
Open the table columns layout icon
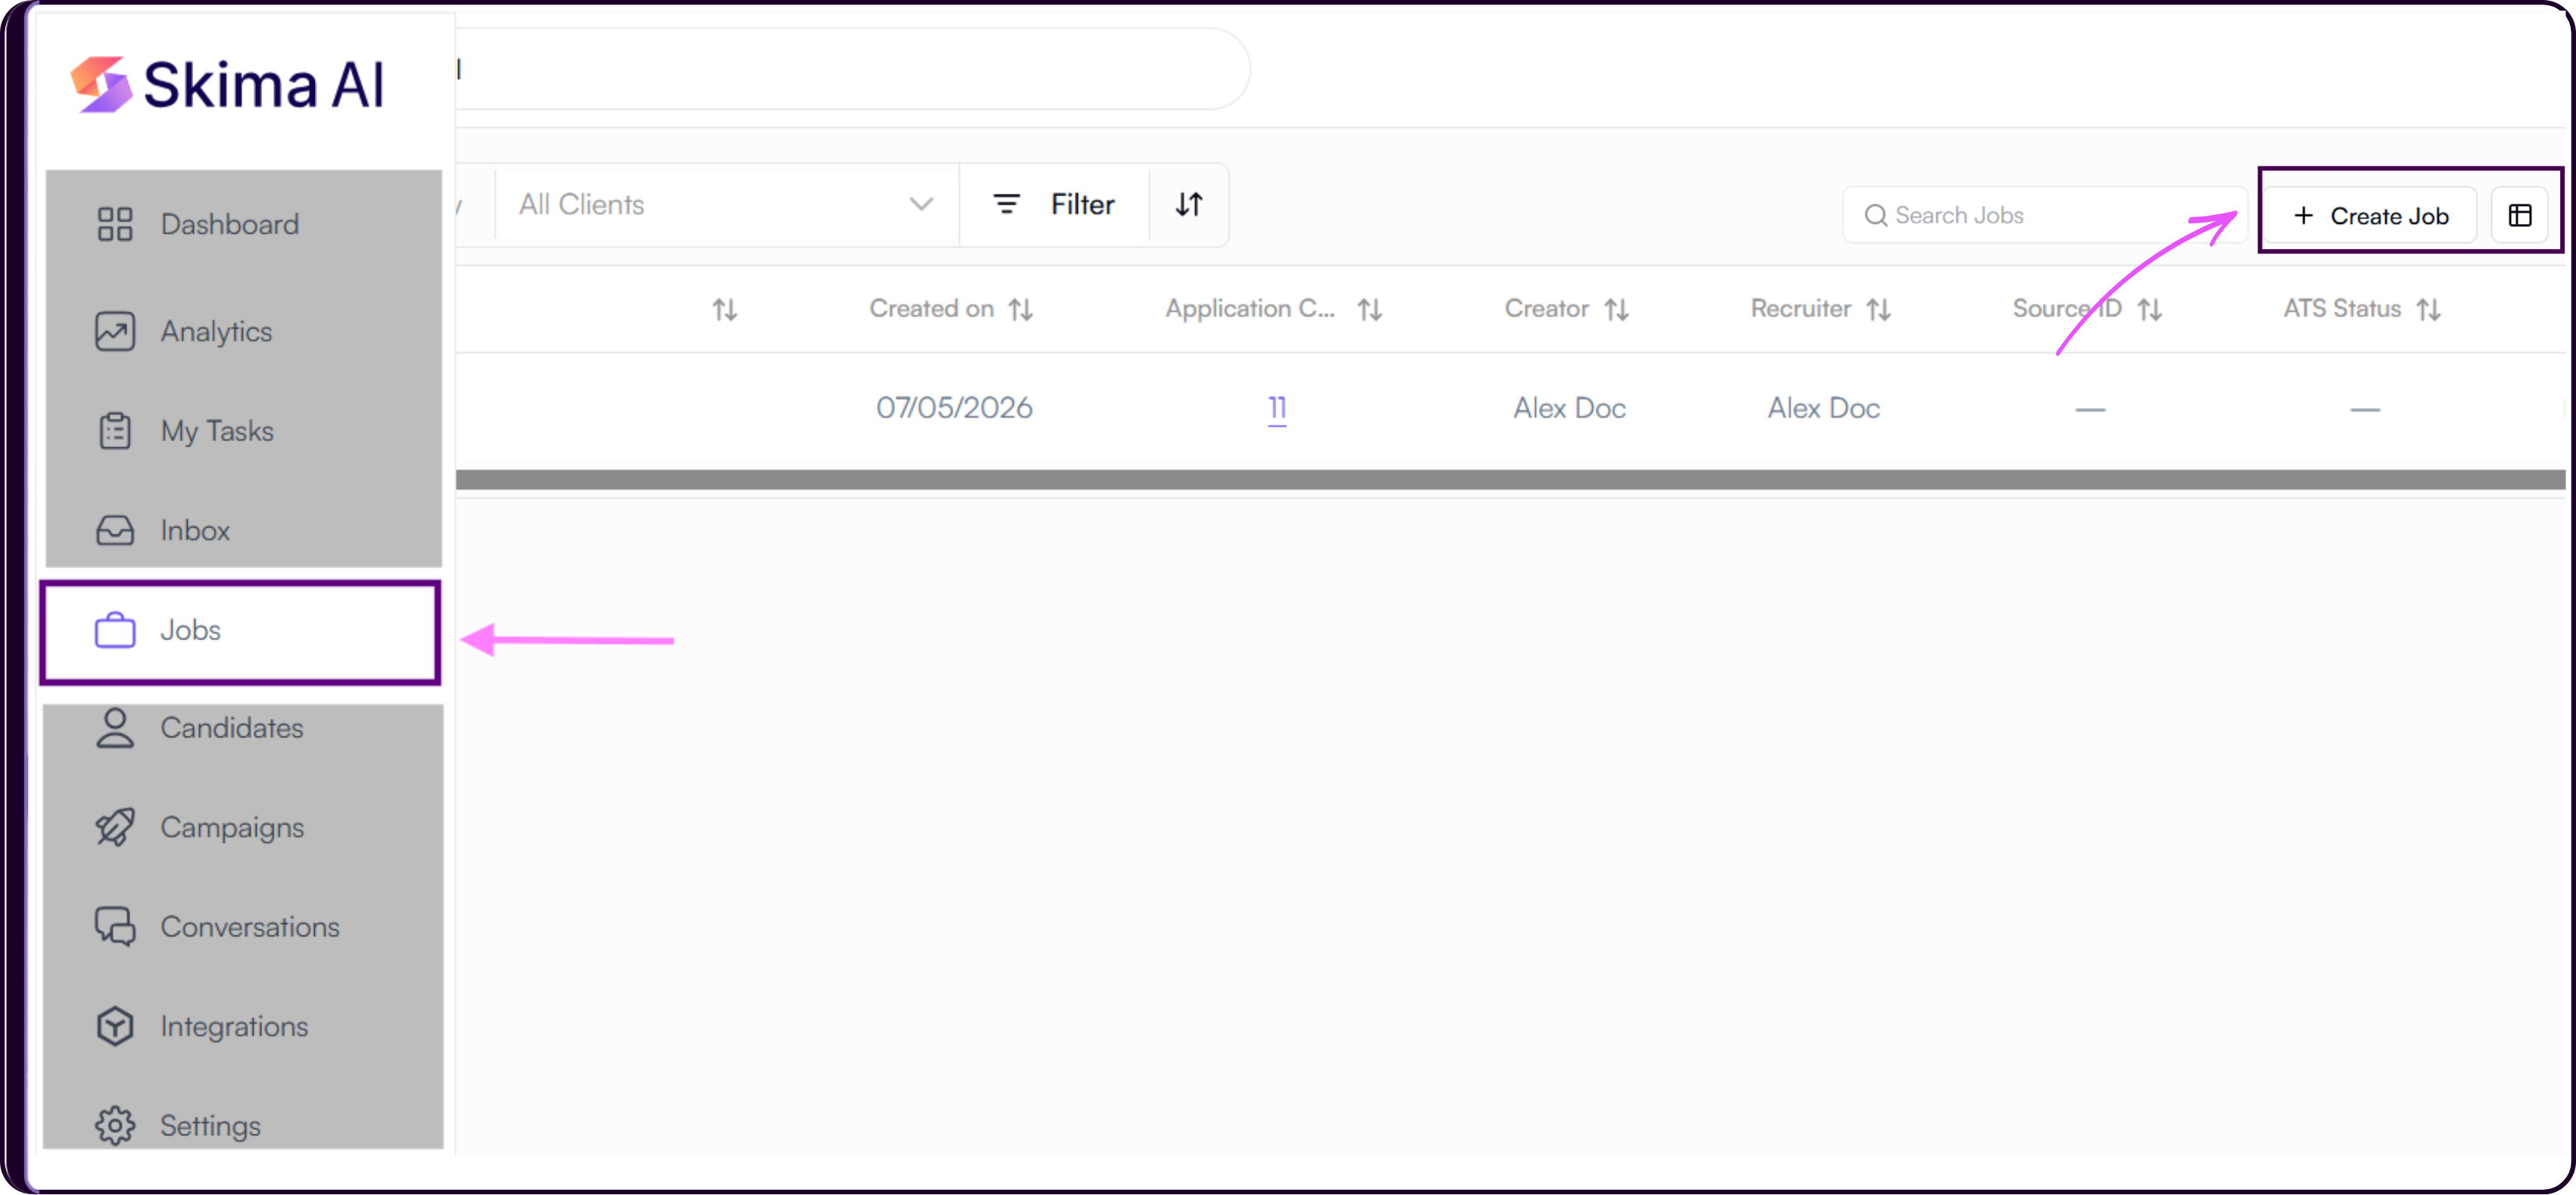click(2520, 216)
